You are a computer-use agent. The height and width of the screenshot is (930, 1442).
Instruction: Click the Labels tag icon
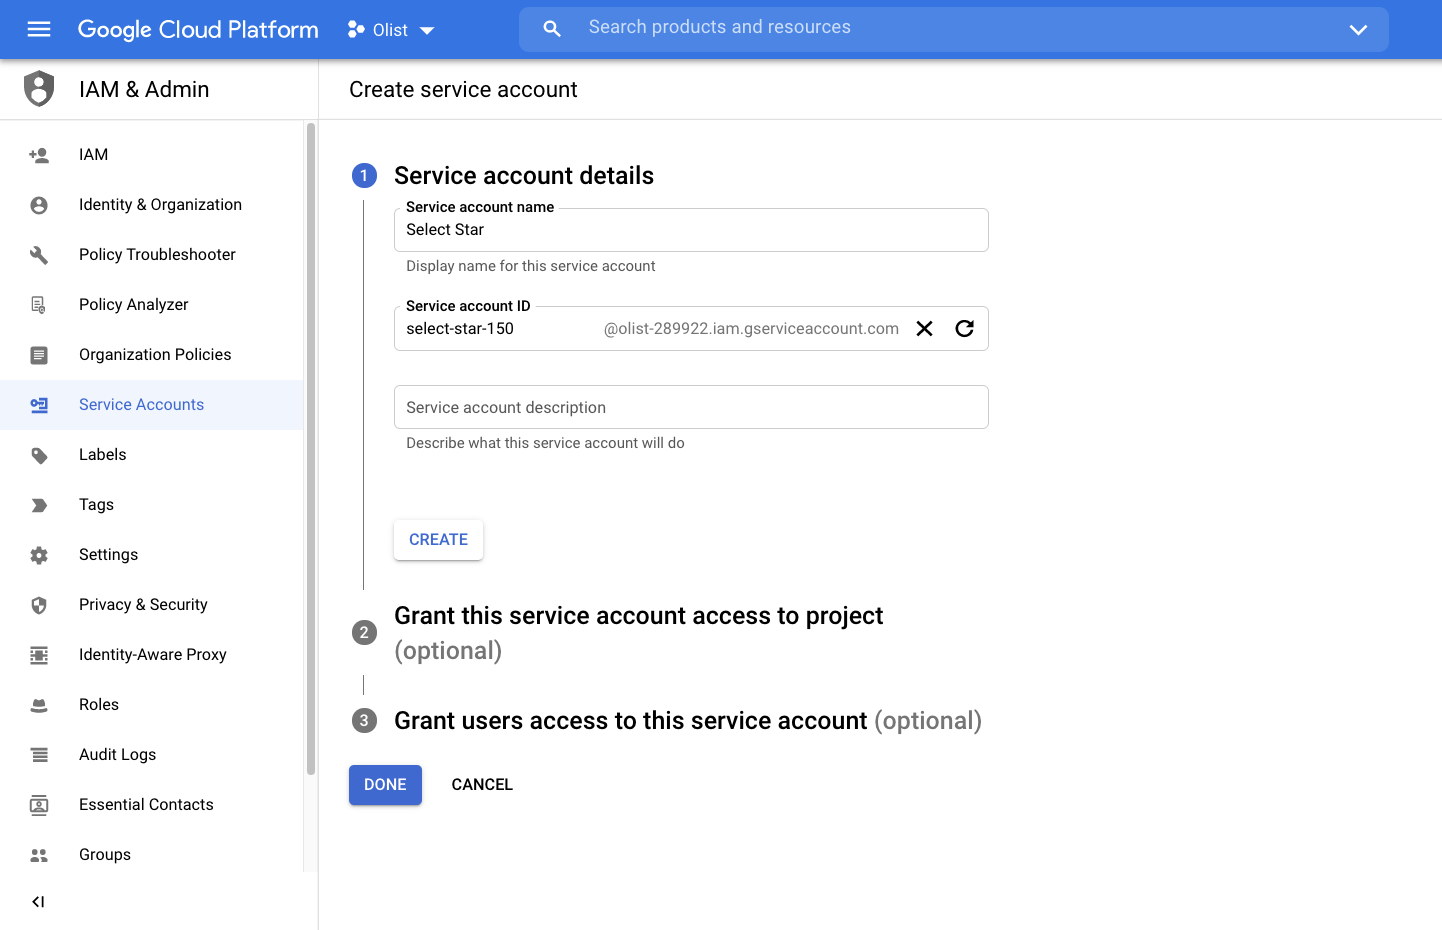pyautogui.click(x=39, y=455)
